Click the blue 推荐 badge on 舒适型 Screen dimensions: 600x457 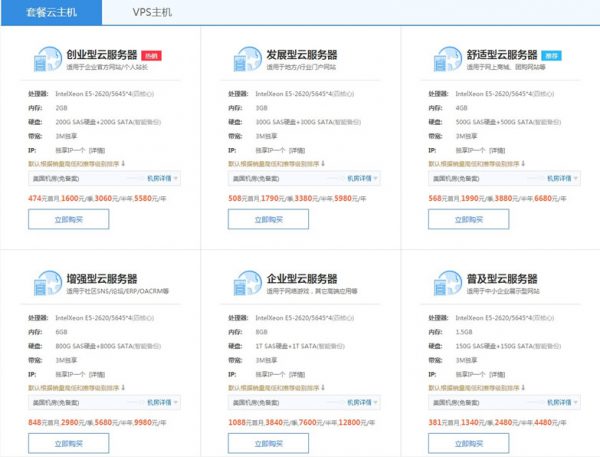(x=554, y=56)
